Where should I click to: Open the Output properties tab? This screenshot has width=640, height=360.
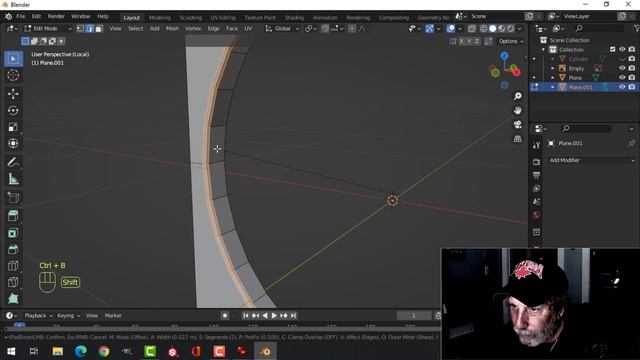point(536,175)
